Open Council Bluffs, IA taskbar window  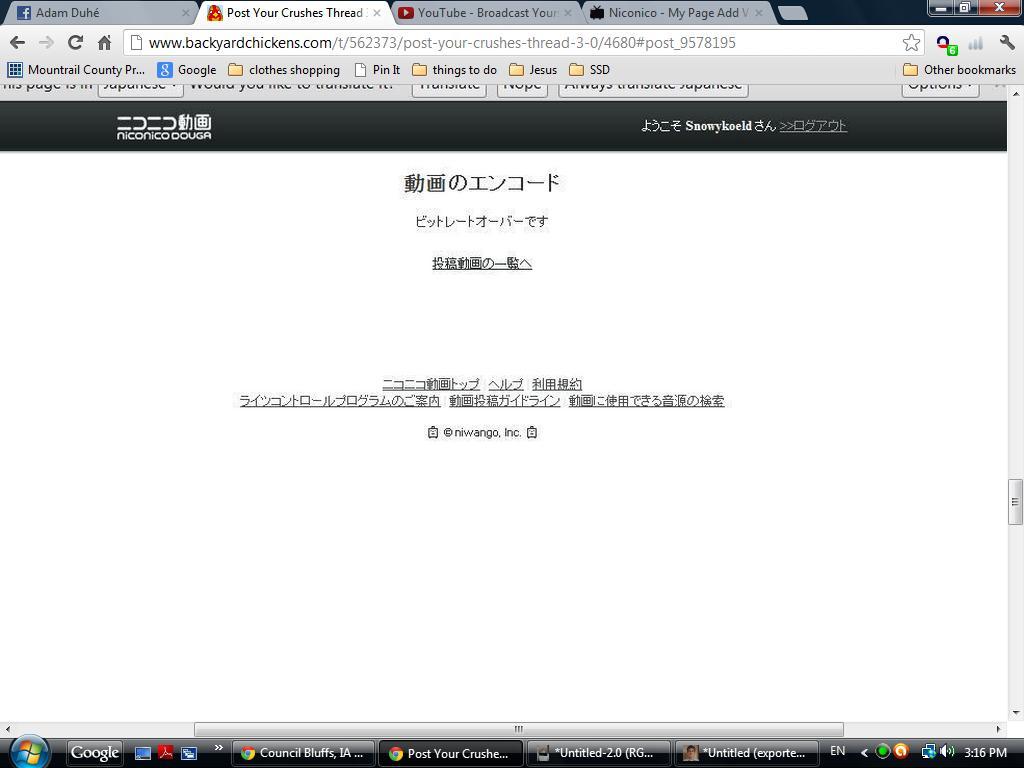coord(303,753)
